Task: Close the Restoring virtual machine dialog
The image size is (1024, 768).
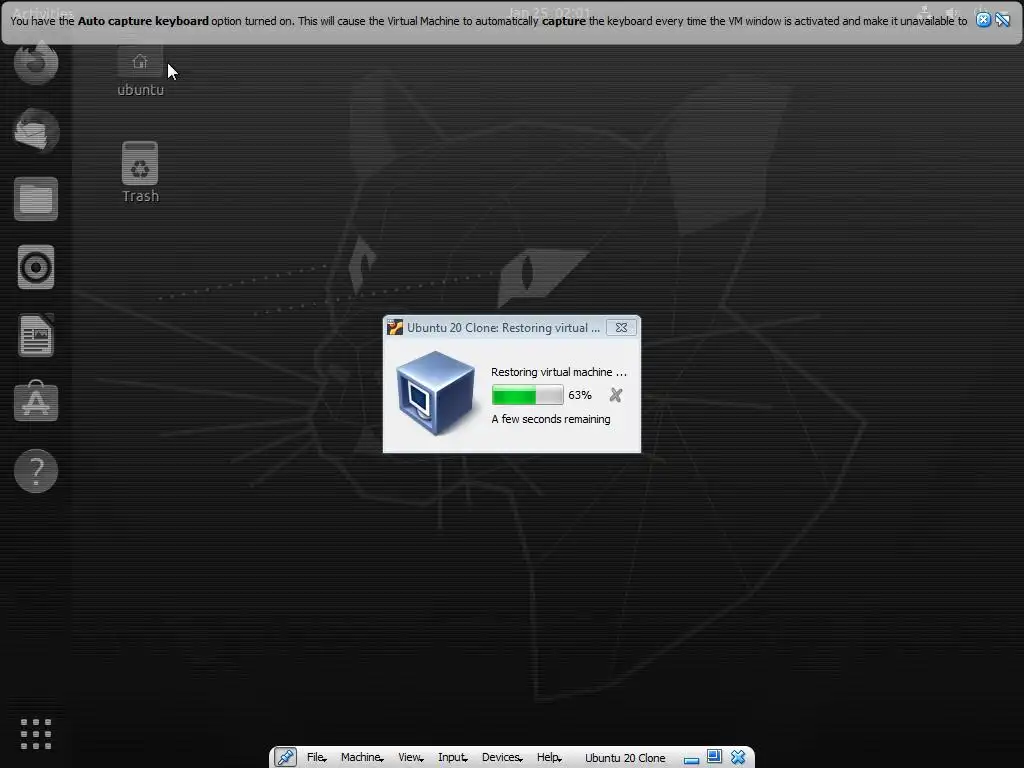Action: coord(621,328)
